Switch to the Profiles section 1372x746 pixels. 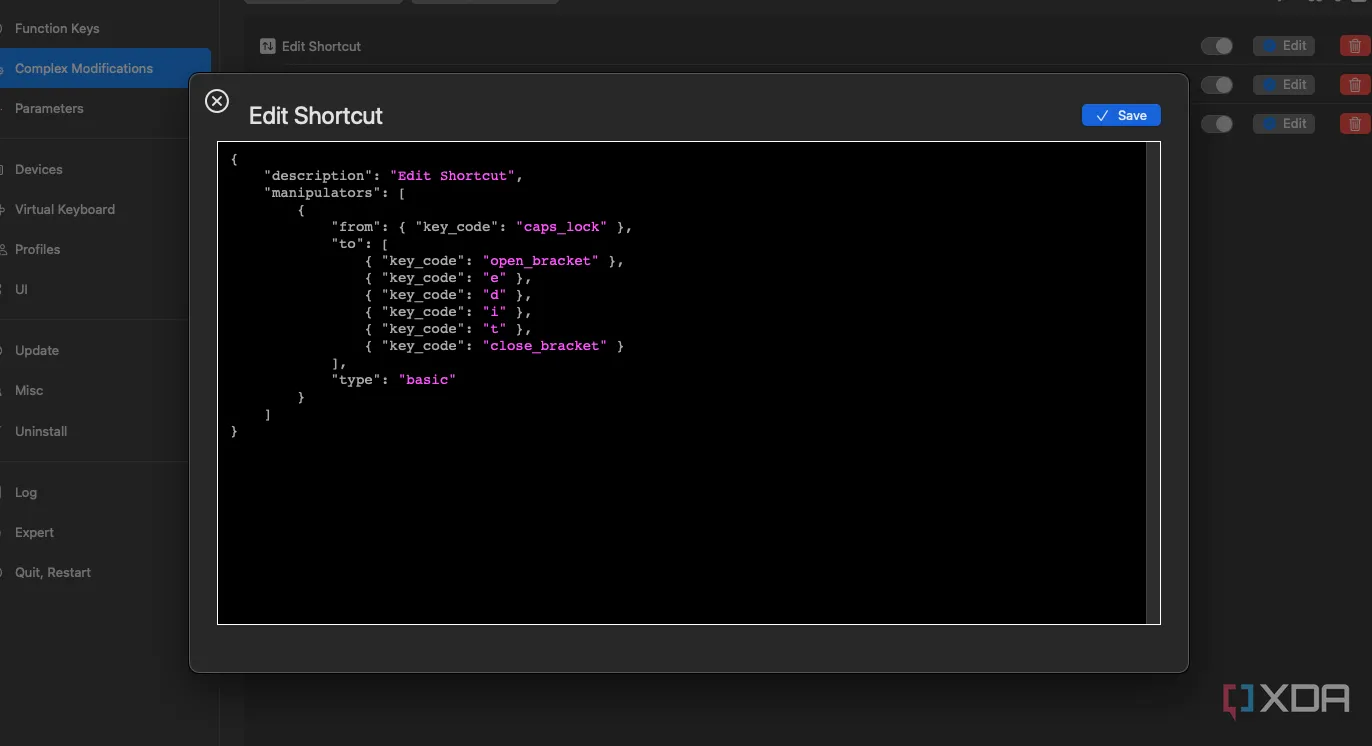click(x=38, y=249)
